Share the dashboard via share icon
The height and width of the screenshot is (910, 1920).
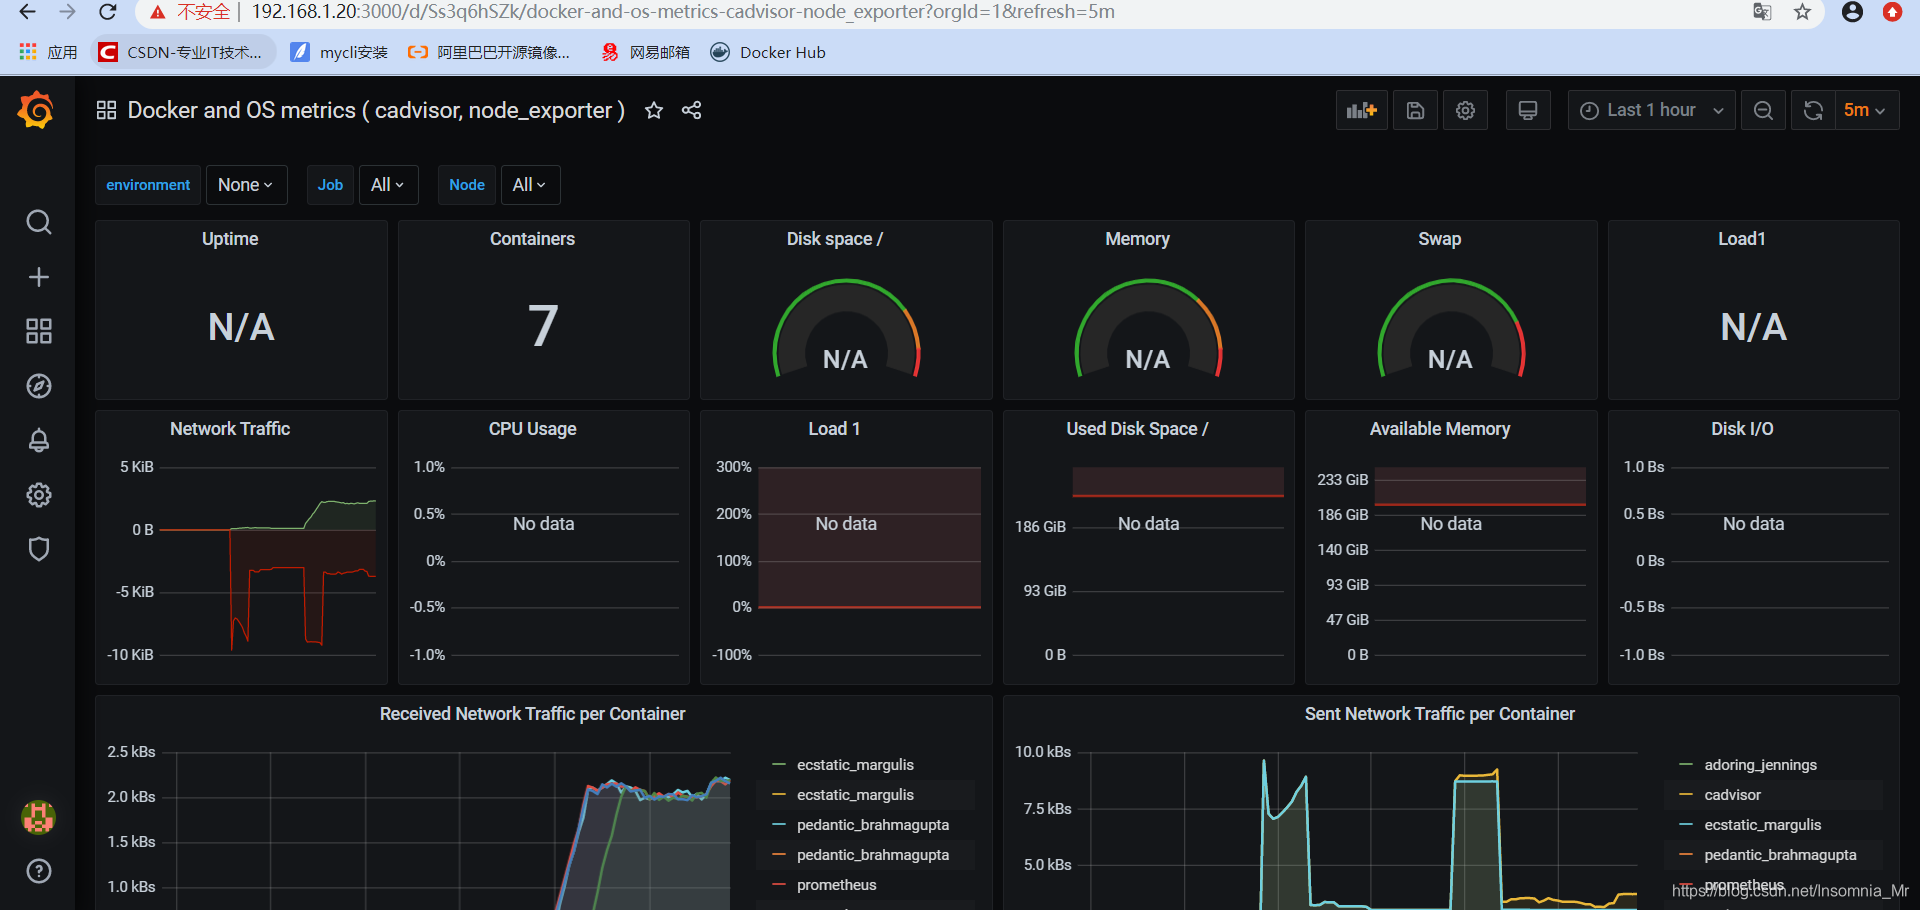[x=691, y=110]
